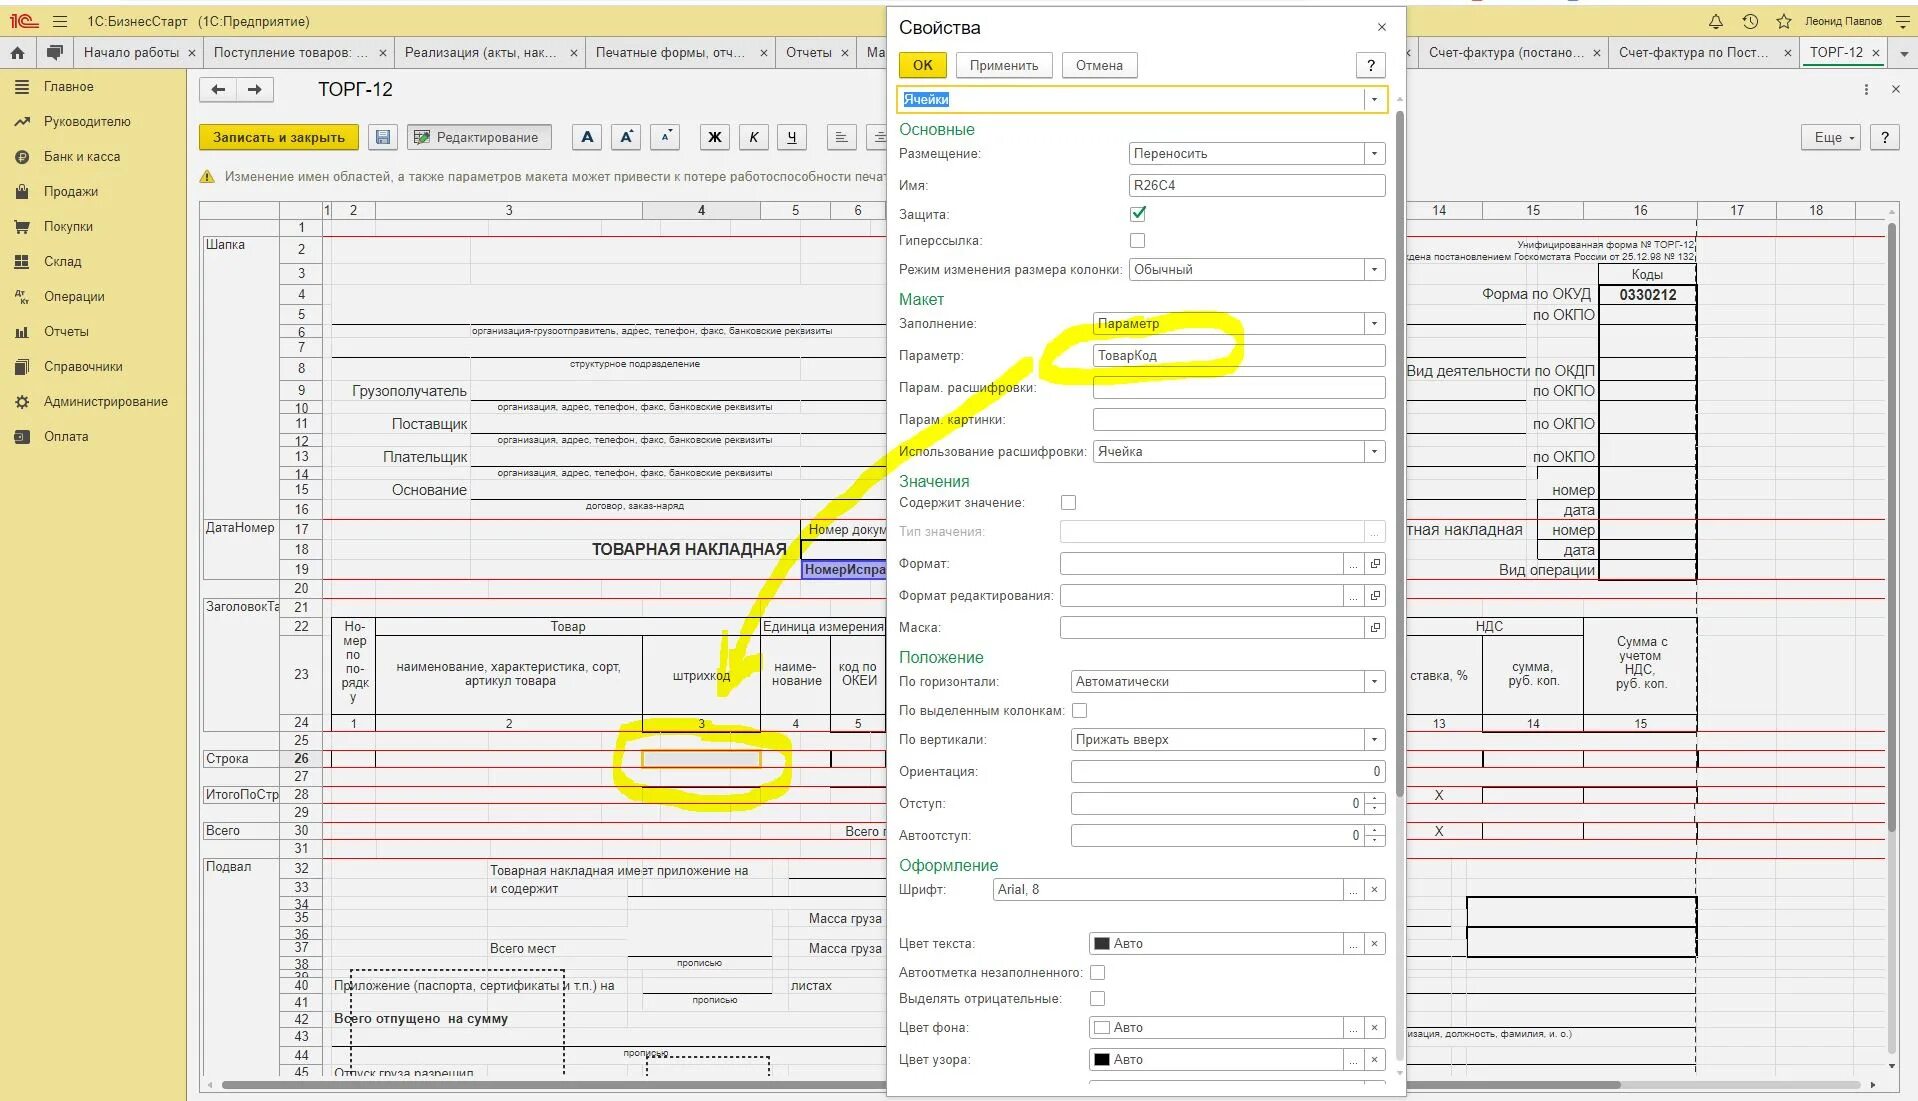Open the Format field in a new window
Screen dimensions: 1918x1101
point(1375,564)
